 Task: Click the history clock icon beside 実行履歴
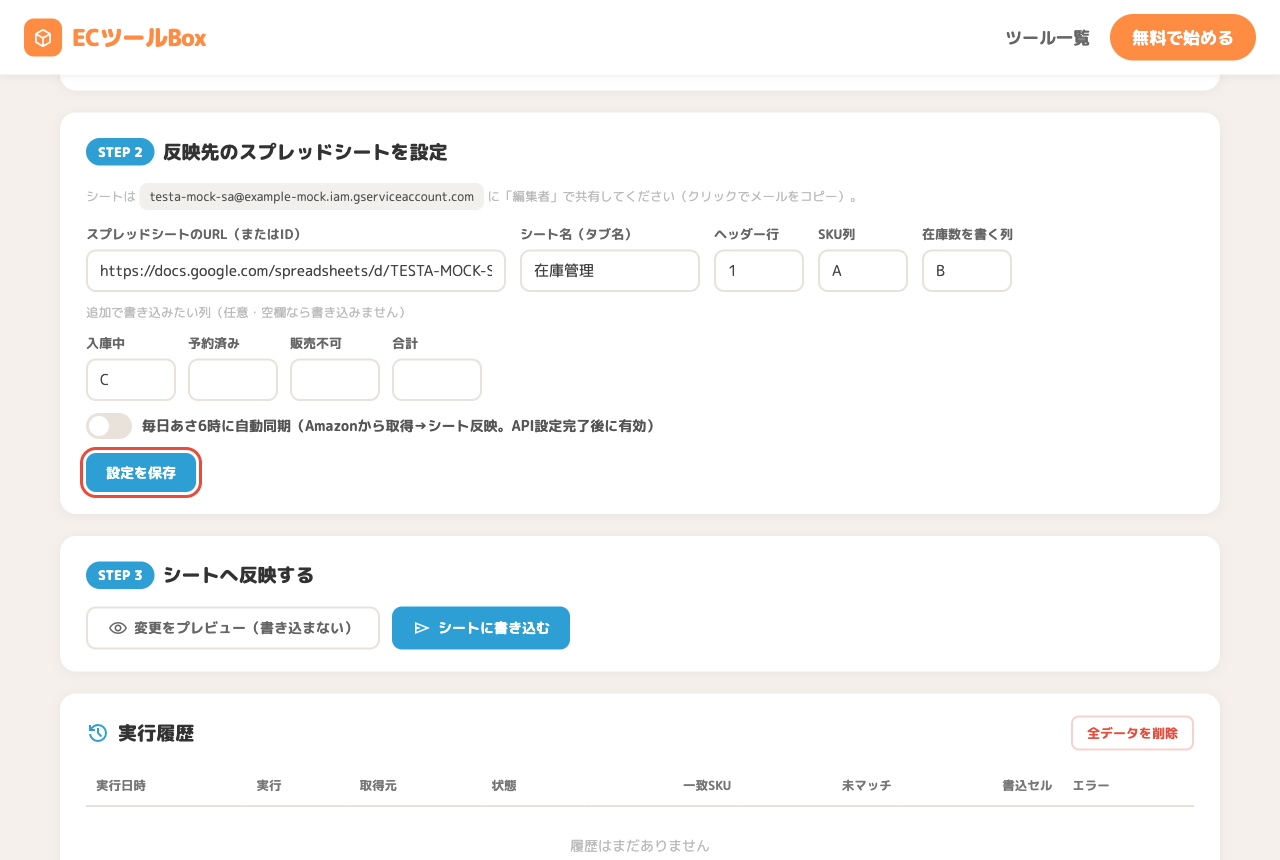pyautogui.click(x=97, y=733)
